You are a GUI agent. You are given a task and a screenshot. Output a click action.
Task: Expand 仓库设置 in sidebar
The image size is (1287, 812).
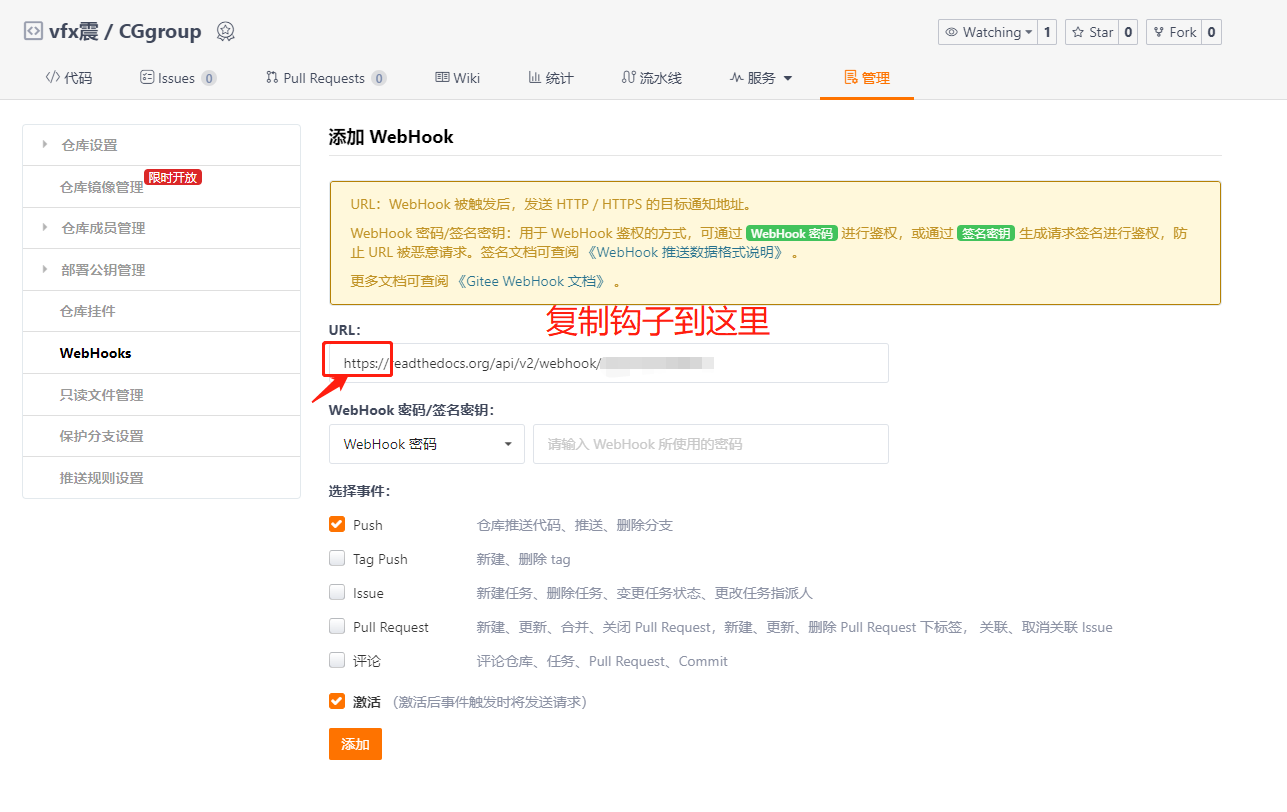point(161,145)
